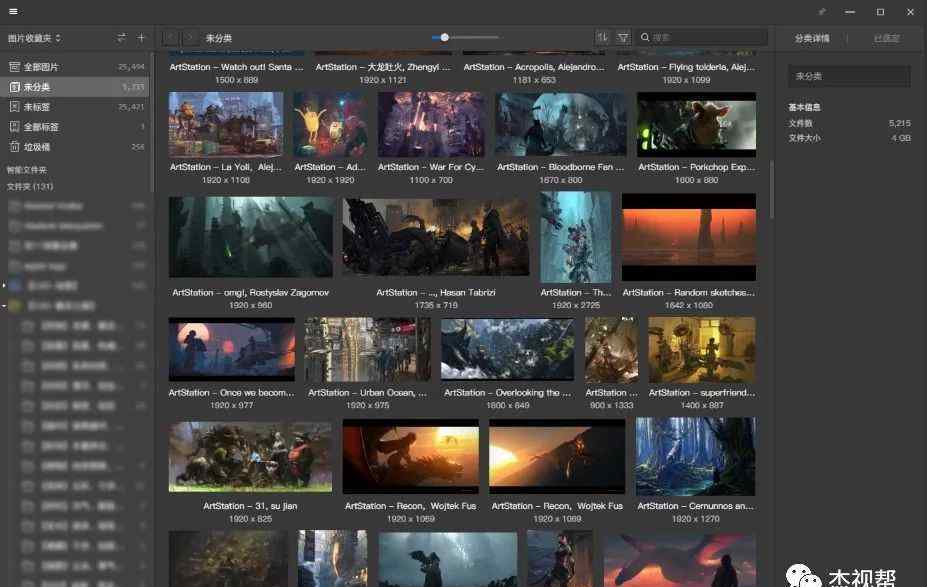Click the 文件夹 (131) section header
Viewport: 927px width, 587px height.
(30, 186)
